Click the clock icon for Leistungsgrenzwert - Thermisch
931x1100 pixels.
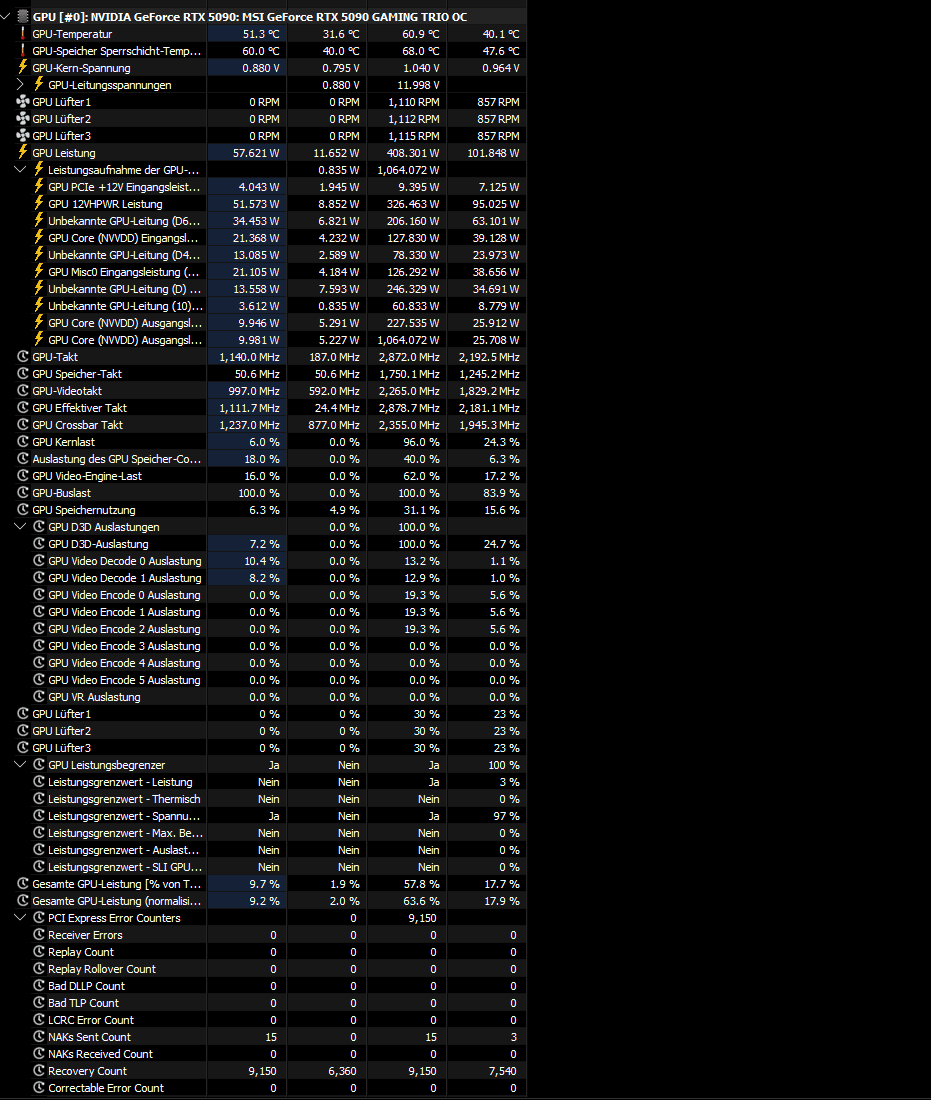click(x=39, y=798)
